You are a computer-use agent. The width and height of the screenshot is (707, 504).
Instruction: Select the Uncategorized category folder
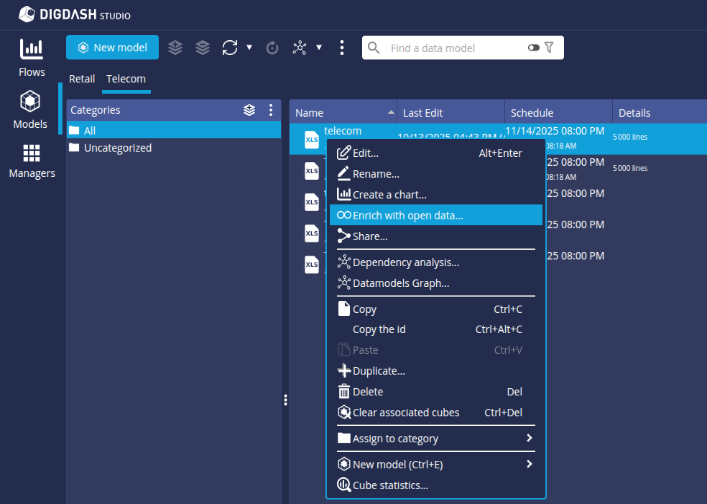117,148
